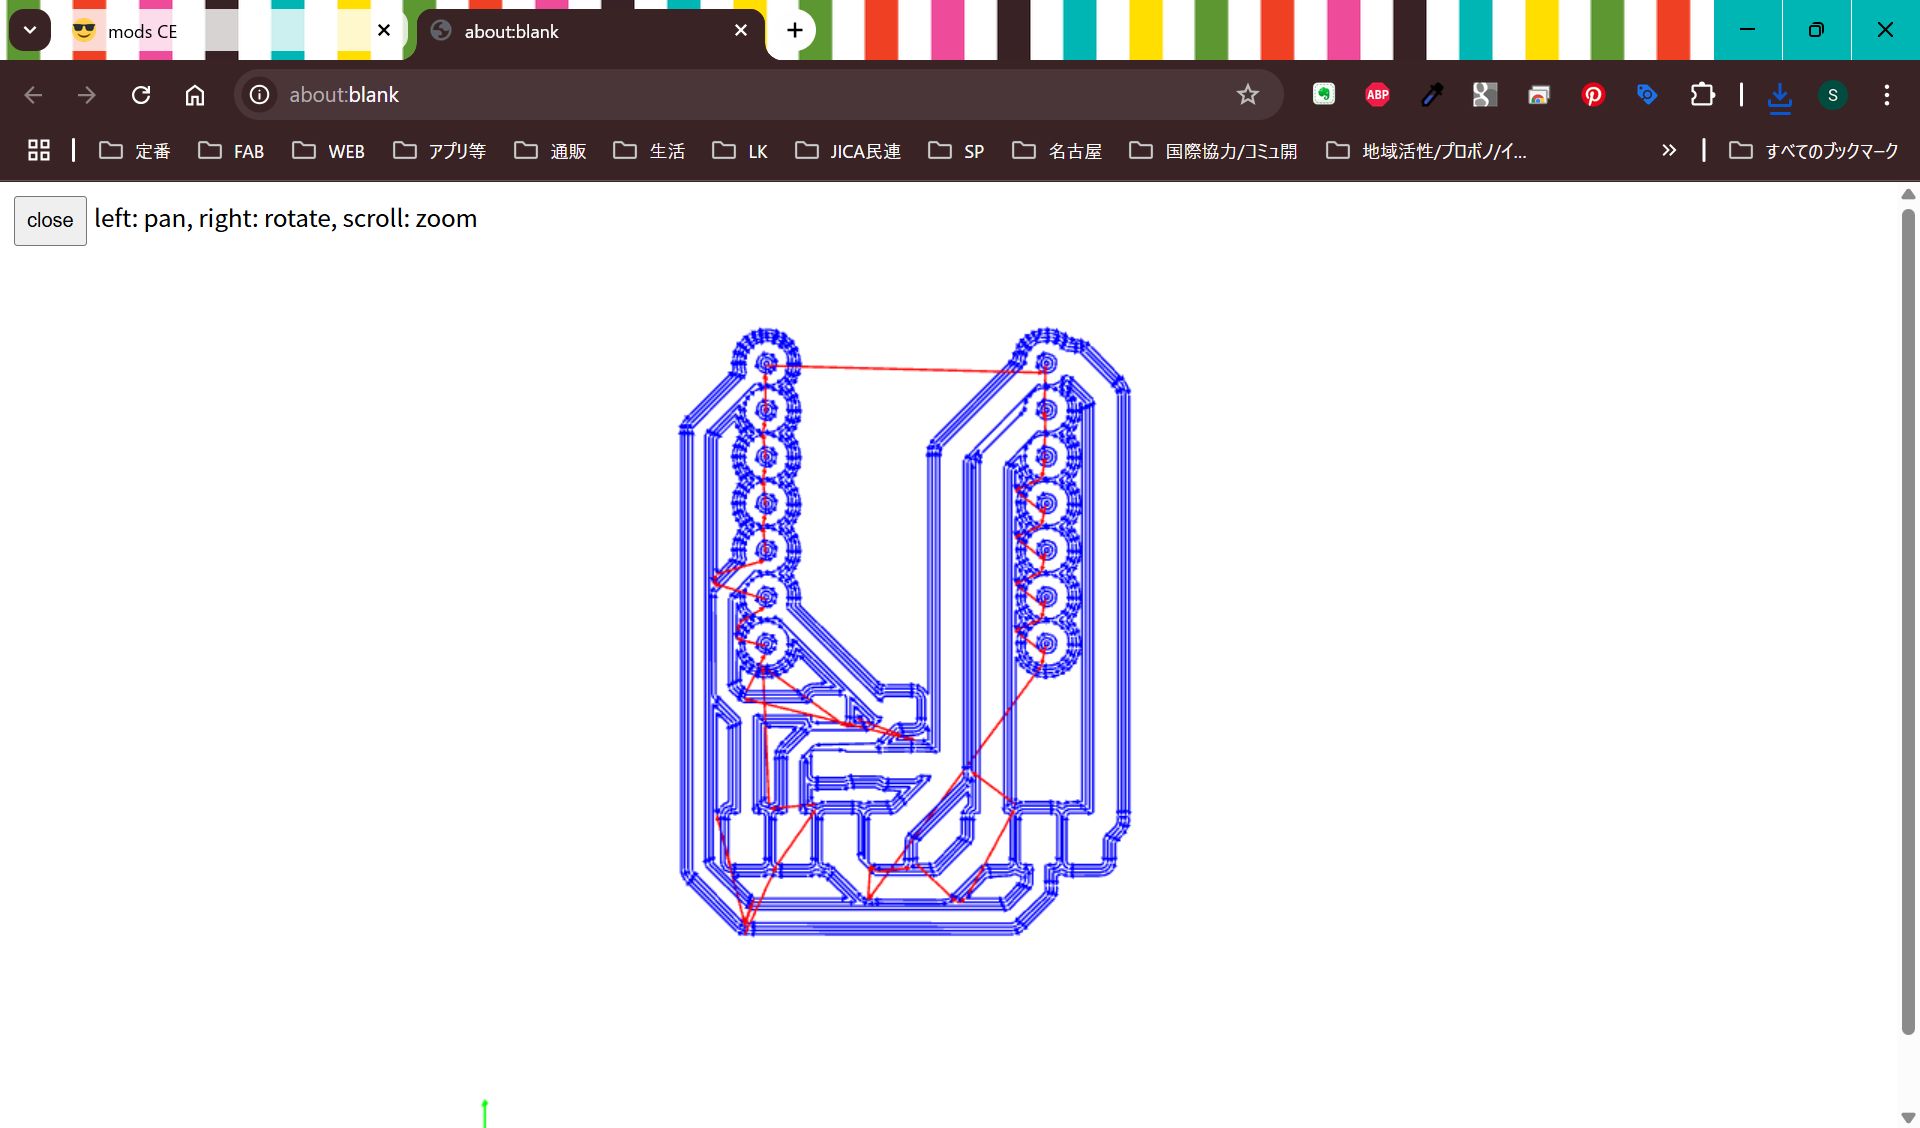Open the WEB bookmark folder
Viewport: 1920px width, 1128px height.
328,151
